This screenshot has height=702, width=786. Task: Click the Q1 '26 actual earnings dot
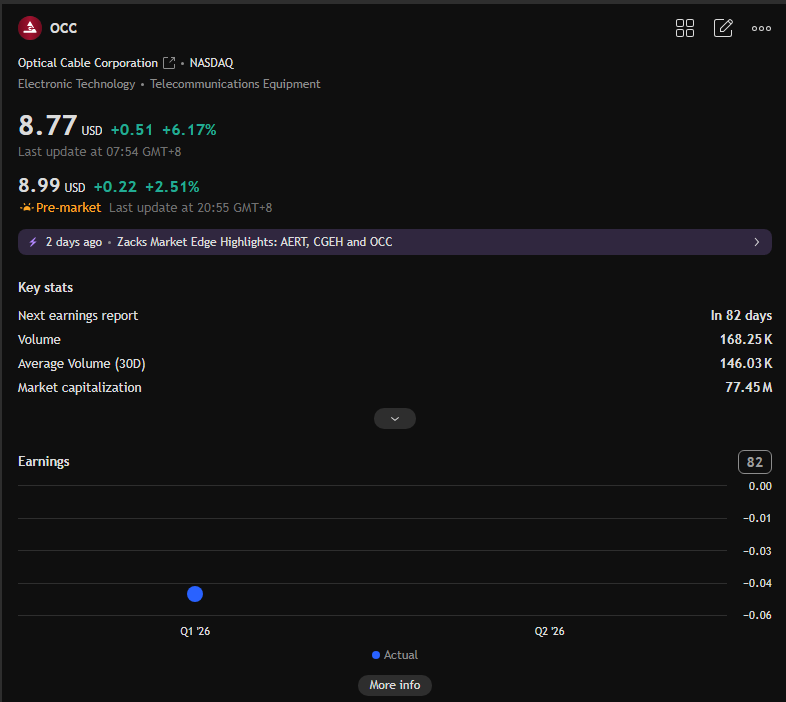[195, 594]
